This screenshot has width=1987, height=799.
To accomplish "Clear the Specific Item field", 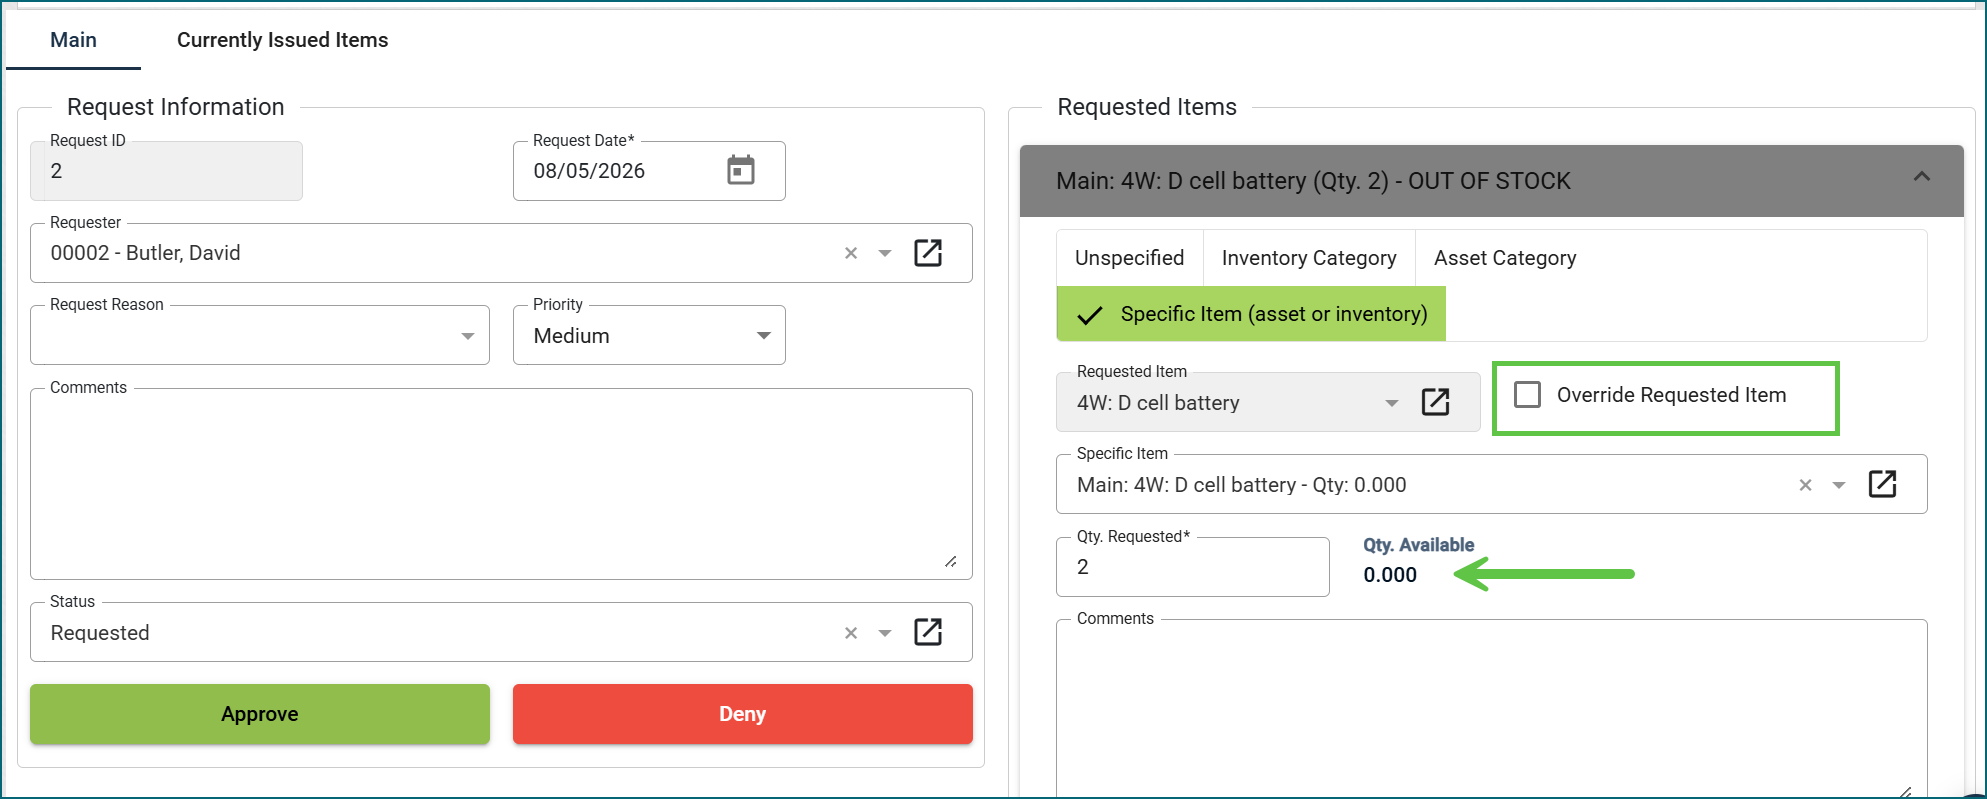I will pos(1805,485).
